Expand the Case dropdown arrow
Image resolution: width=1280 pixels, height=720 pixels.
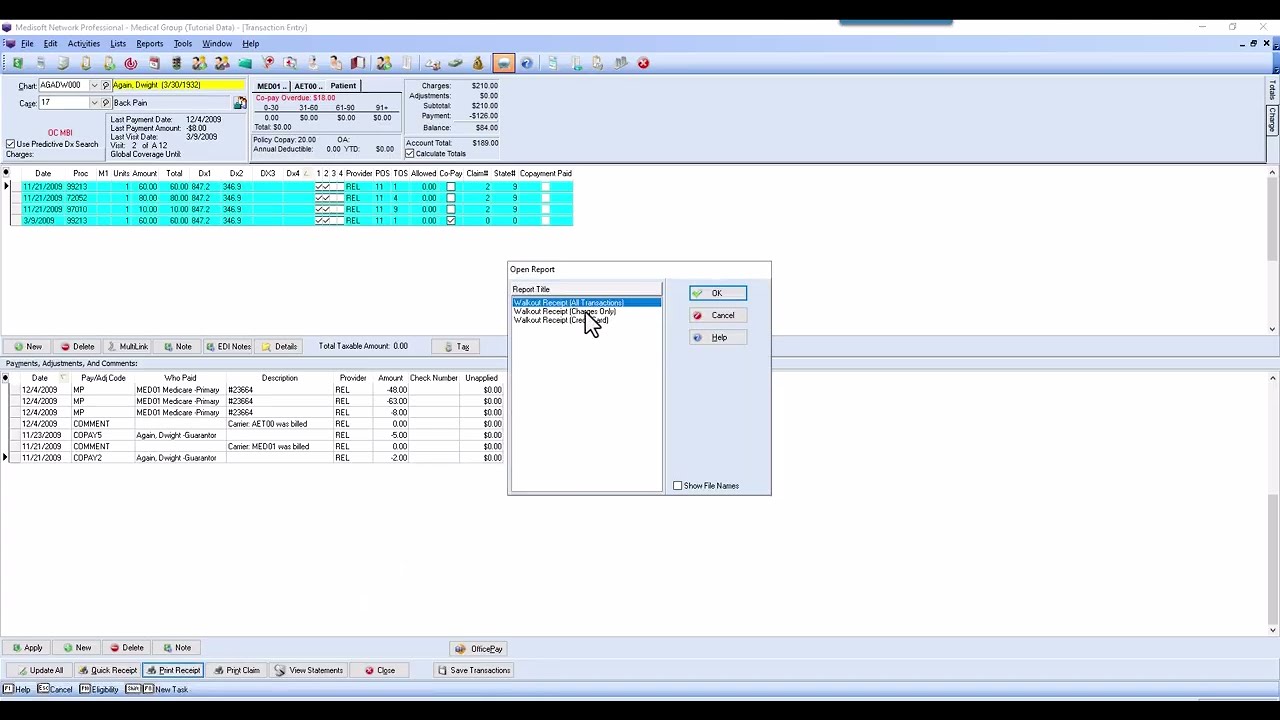94,103
